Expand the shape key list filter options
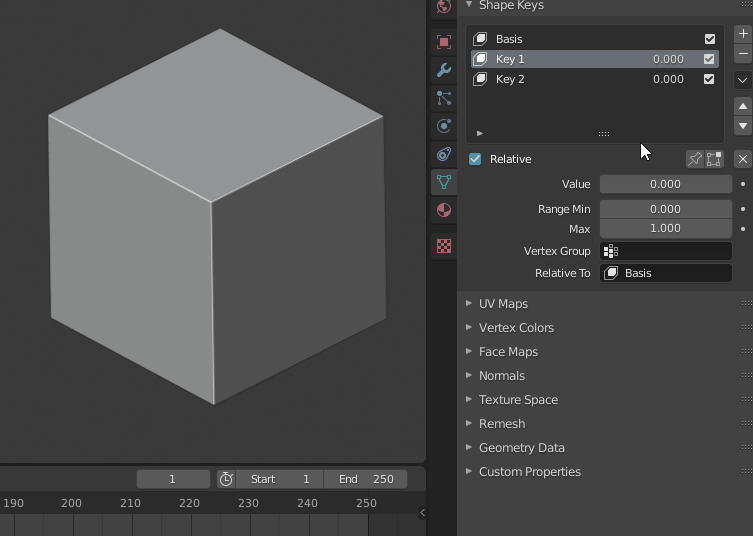The width and height of the screenshot is (753, 536). [479, 134]
